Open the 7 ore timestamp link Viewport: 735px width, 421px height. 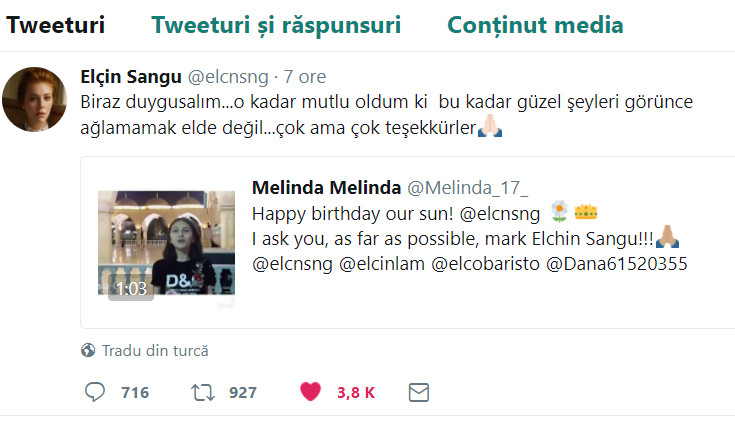coord(305,77)
